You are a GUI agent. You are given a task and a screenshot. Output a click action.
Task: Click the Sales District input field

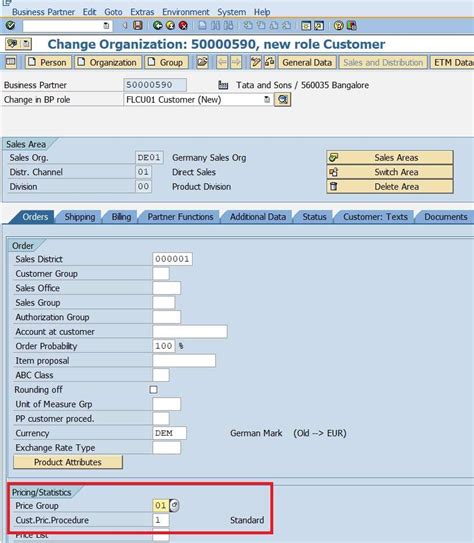pyautogui.click(x=172, y=259)
